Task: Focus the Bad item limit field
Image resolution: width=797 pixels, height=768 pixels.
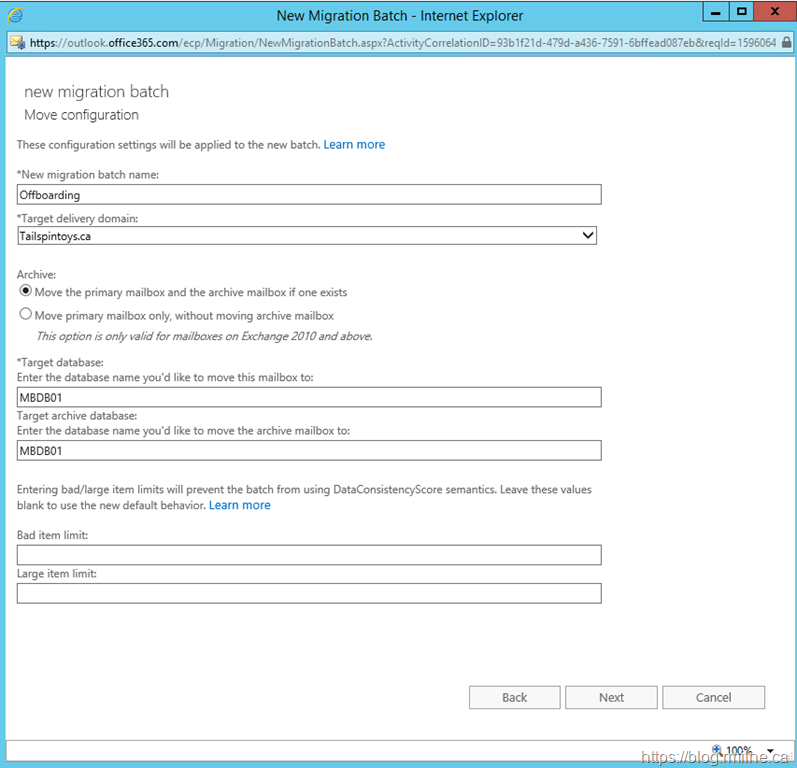Action: coord(309,555)
